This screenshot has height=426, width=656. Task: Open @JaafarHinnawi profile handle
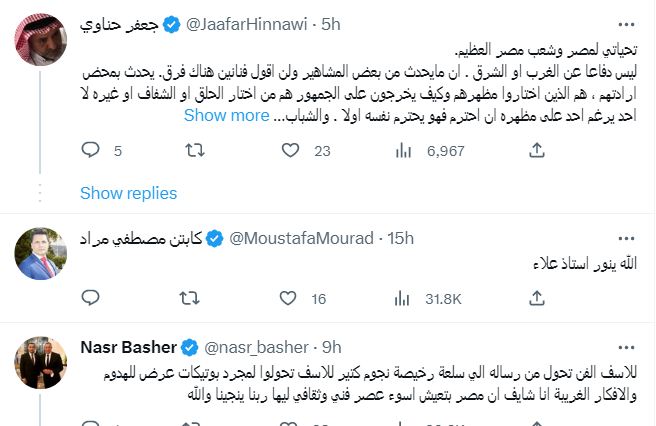246,25
